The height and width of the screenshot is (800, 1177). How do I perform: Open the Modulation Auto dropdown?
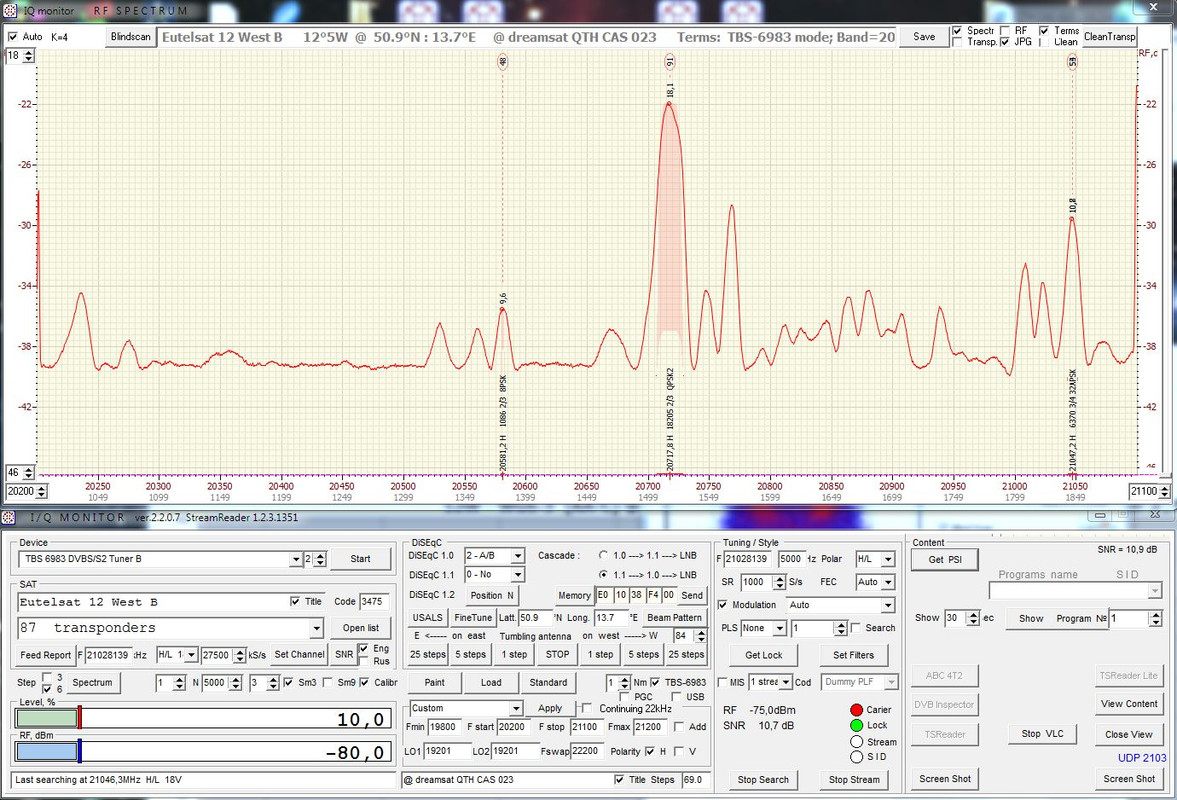coord(888,605)
